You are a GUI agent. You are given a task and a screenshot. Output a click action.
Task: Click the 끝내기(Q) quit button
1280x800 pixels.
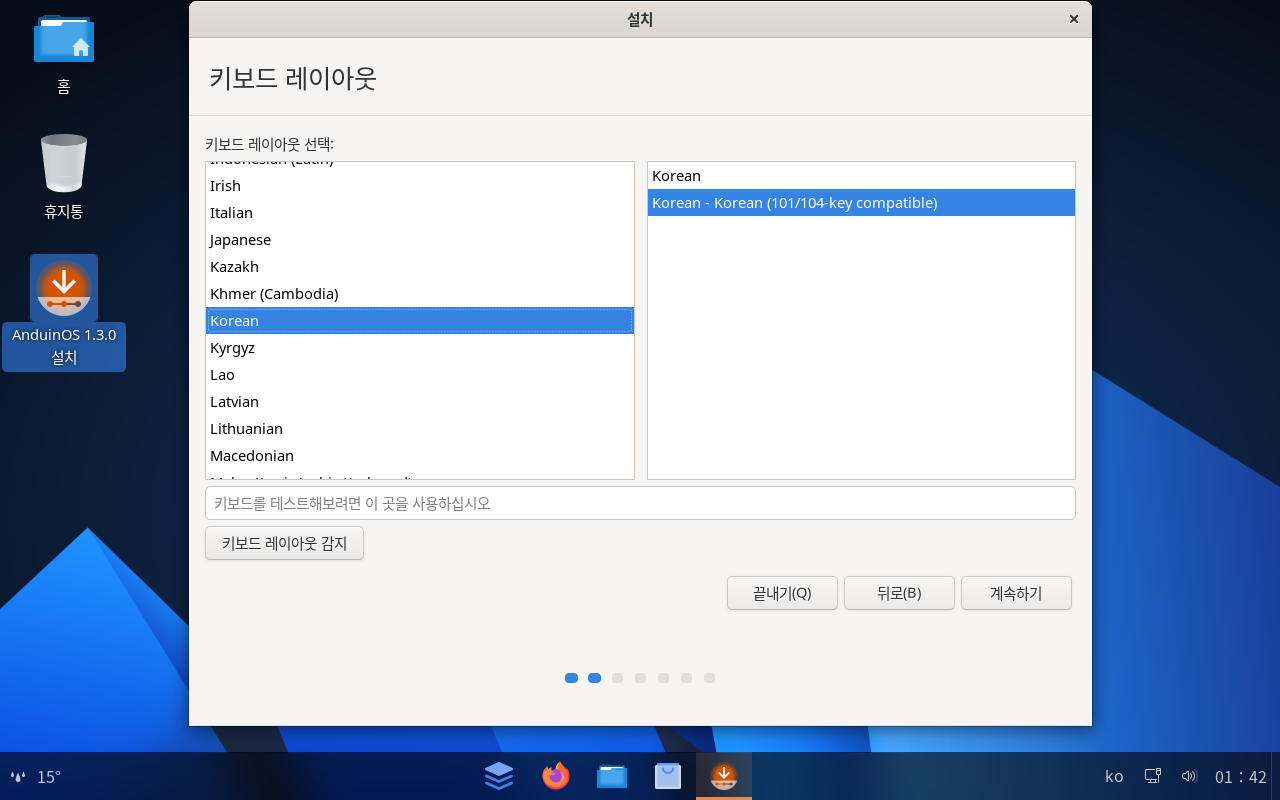click(782, 593)
